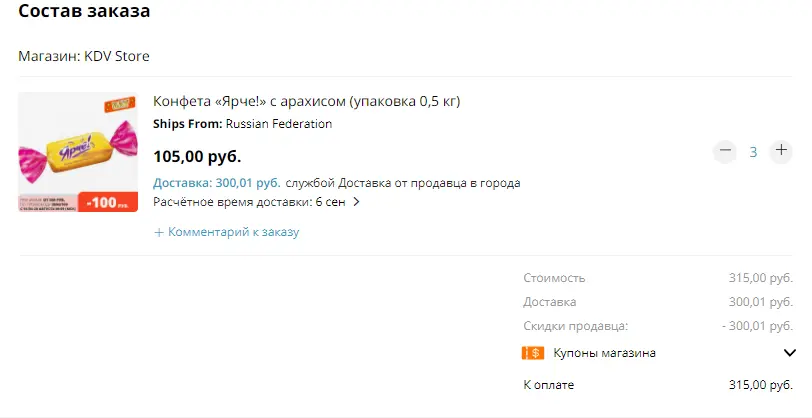Increase quantity with the plus button

(x=781, y=151)
